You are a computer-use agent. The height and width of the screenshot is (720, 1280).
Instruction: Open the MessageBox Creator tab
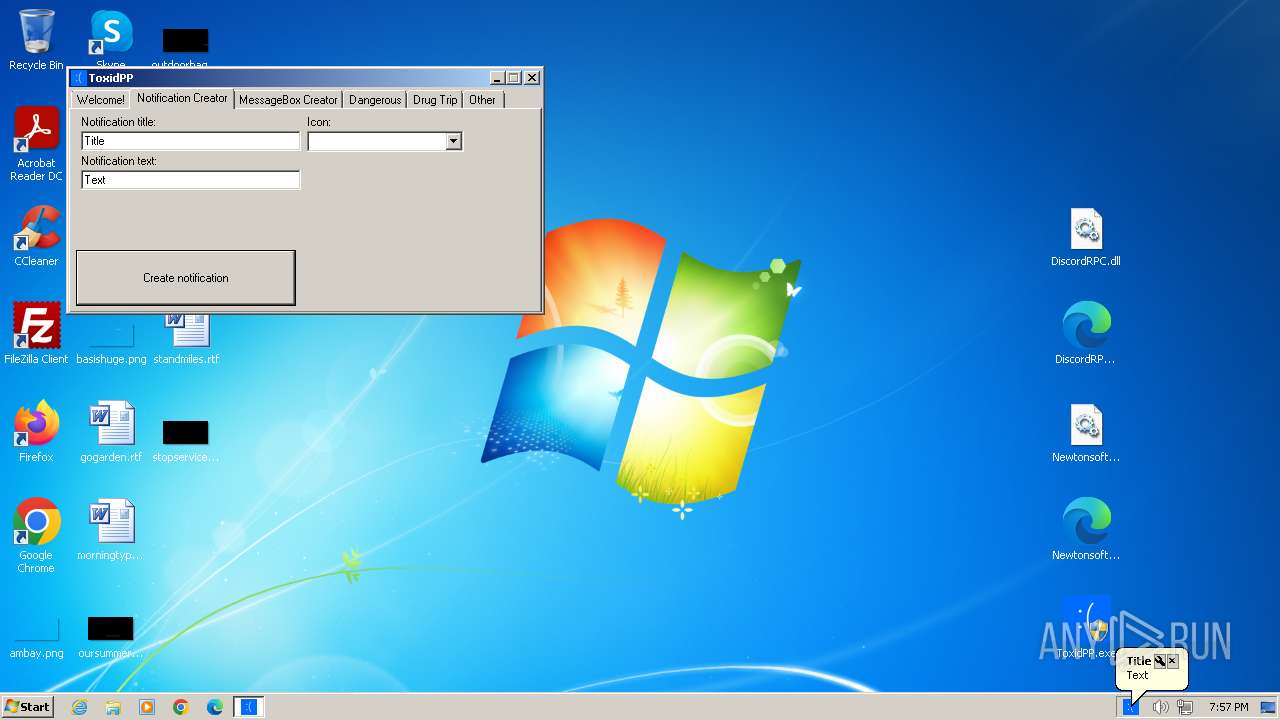(288, 100)
